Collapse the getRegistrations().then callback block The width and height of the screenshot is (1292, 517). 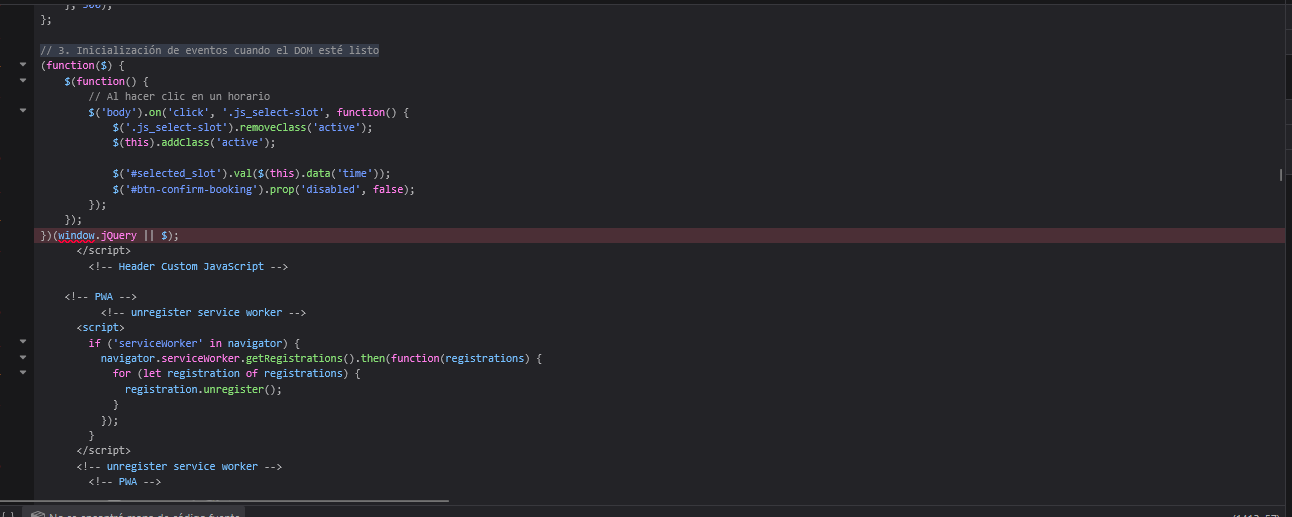23,357
